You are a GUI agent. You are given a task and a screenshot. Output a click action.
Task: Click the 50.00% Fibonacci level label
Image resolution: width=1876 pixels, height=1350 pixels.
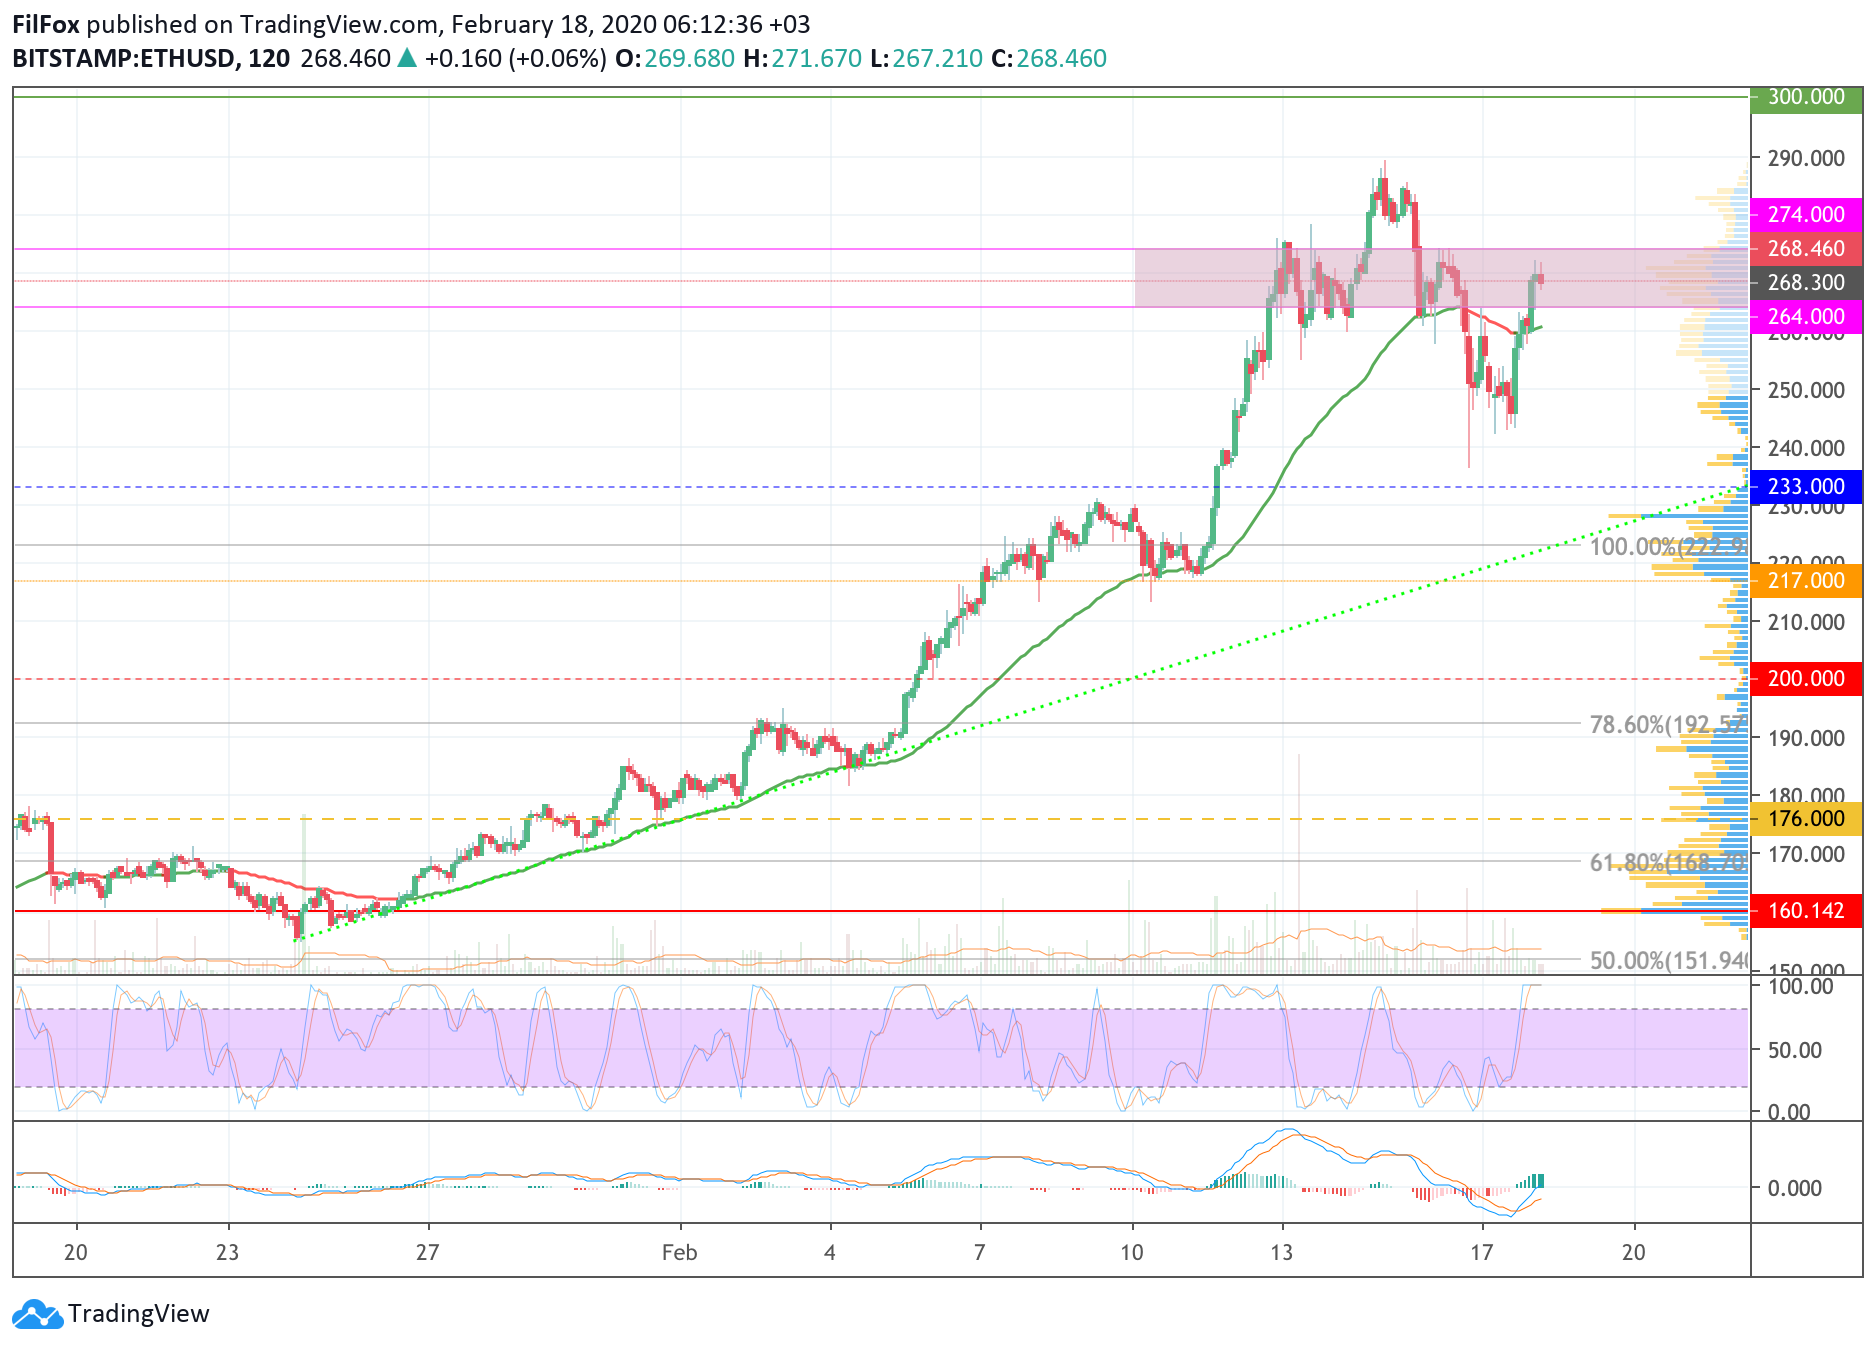click(x=1668, y=960)
